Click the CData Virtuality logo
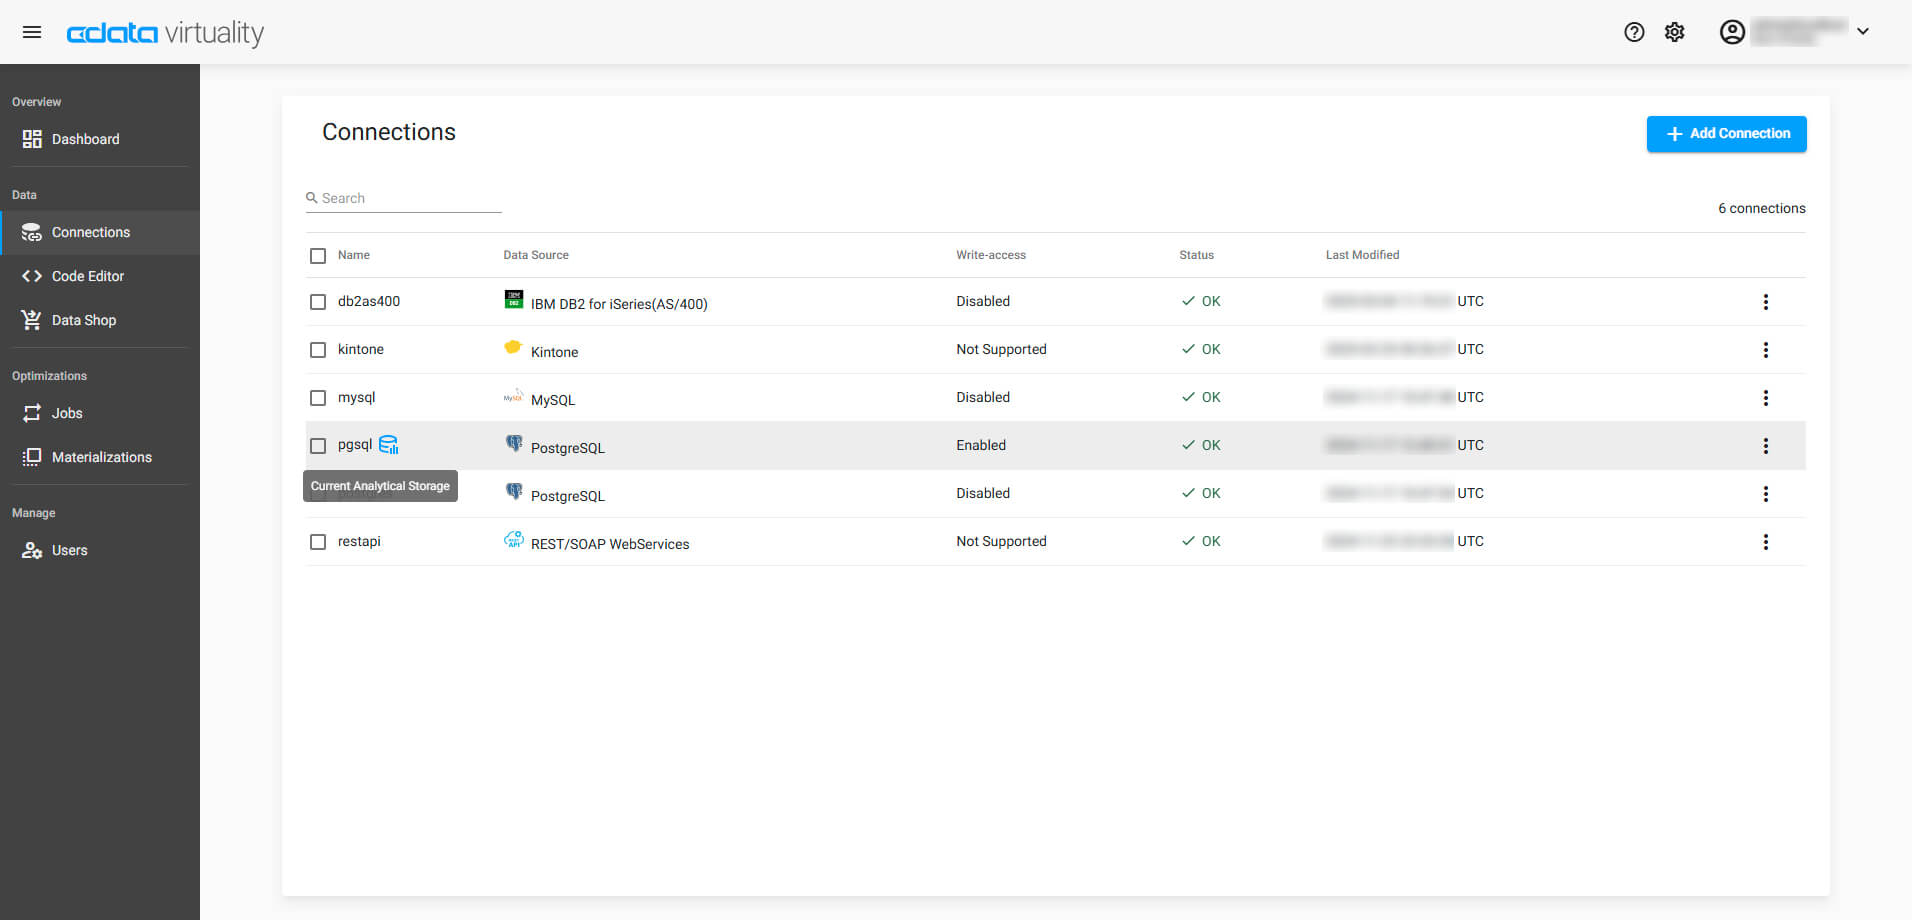Screen dimensions: 1912x920 pos(165,33)
